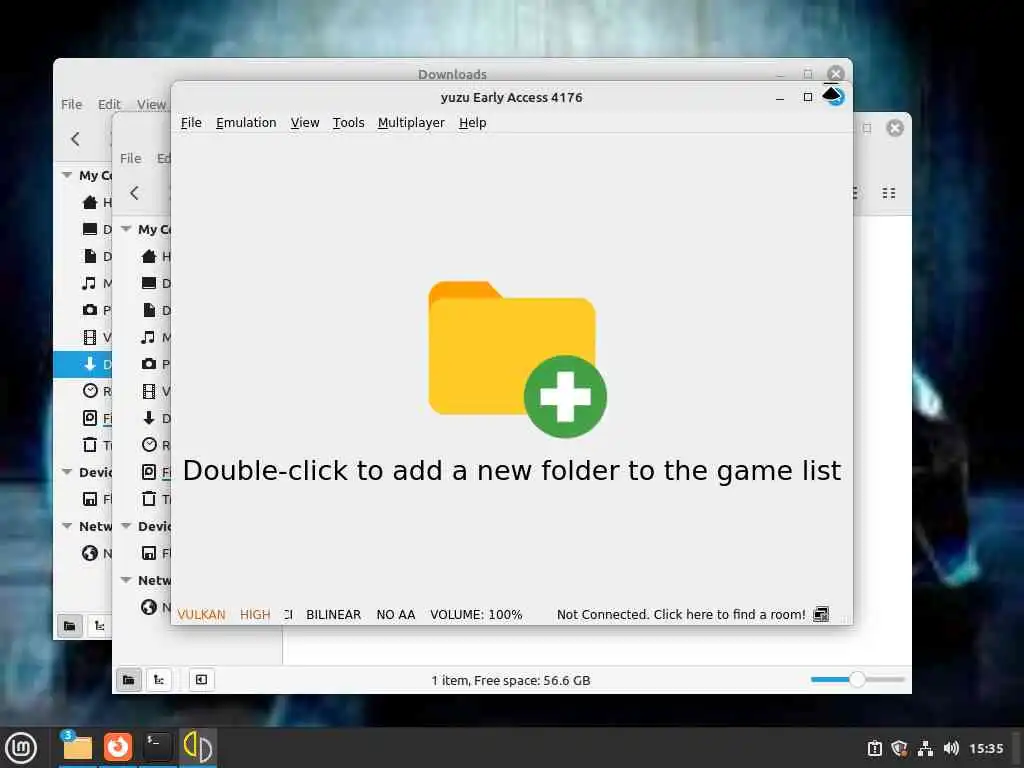Open update manager shield icon in tray
The width and height of the screenshot is (1024, 768).
pos(900,748)
